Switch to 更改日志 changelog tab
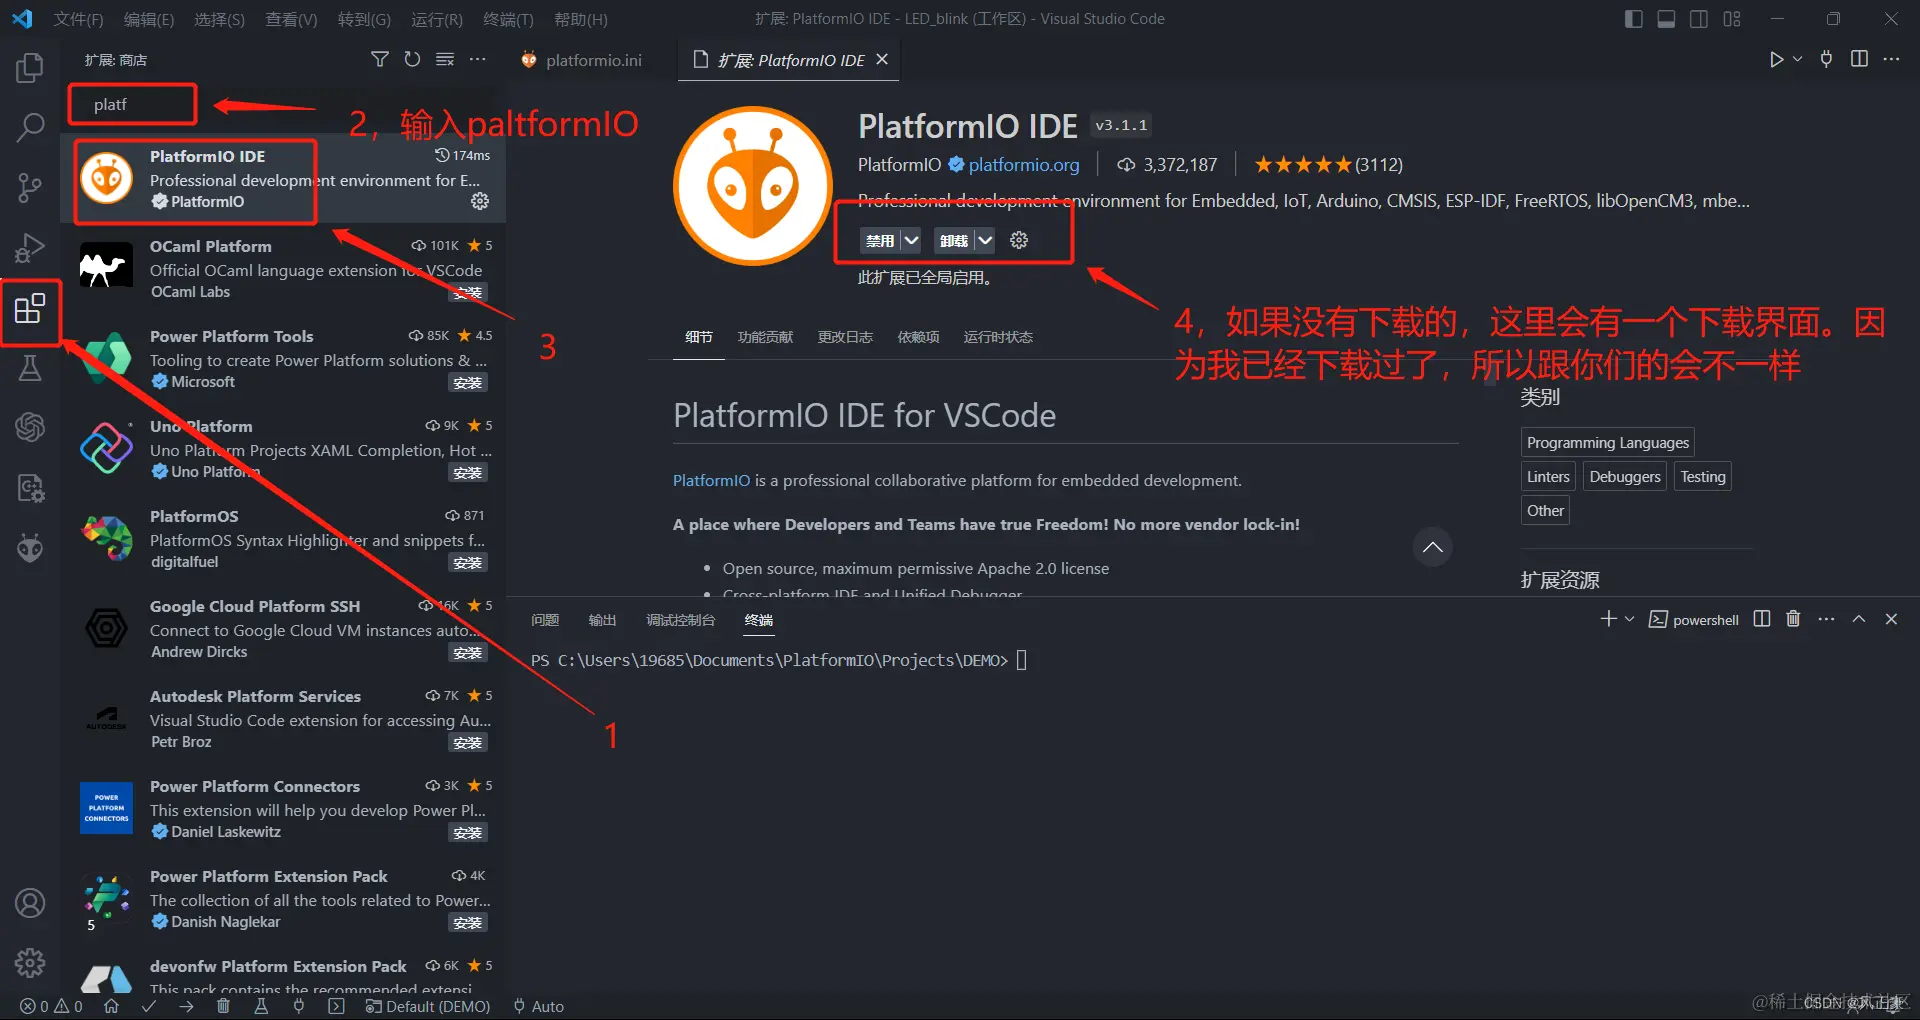Viewport: 1920px width, 1020px height. pyautogui.click(x=845, y=337)
